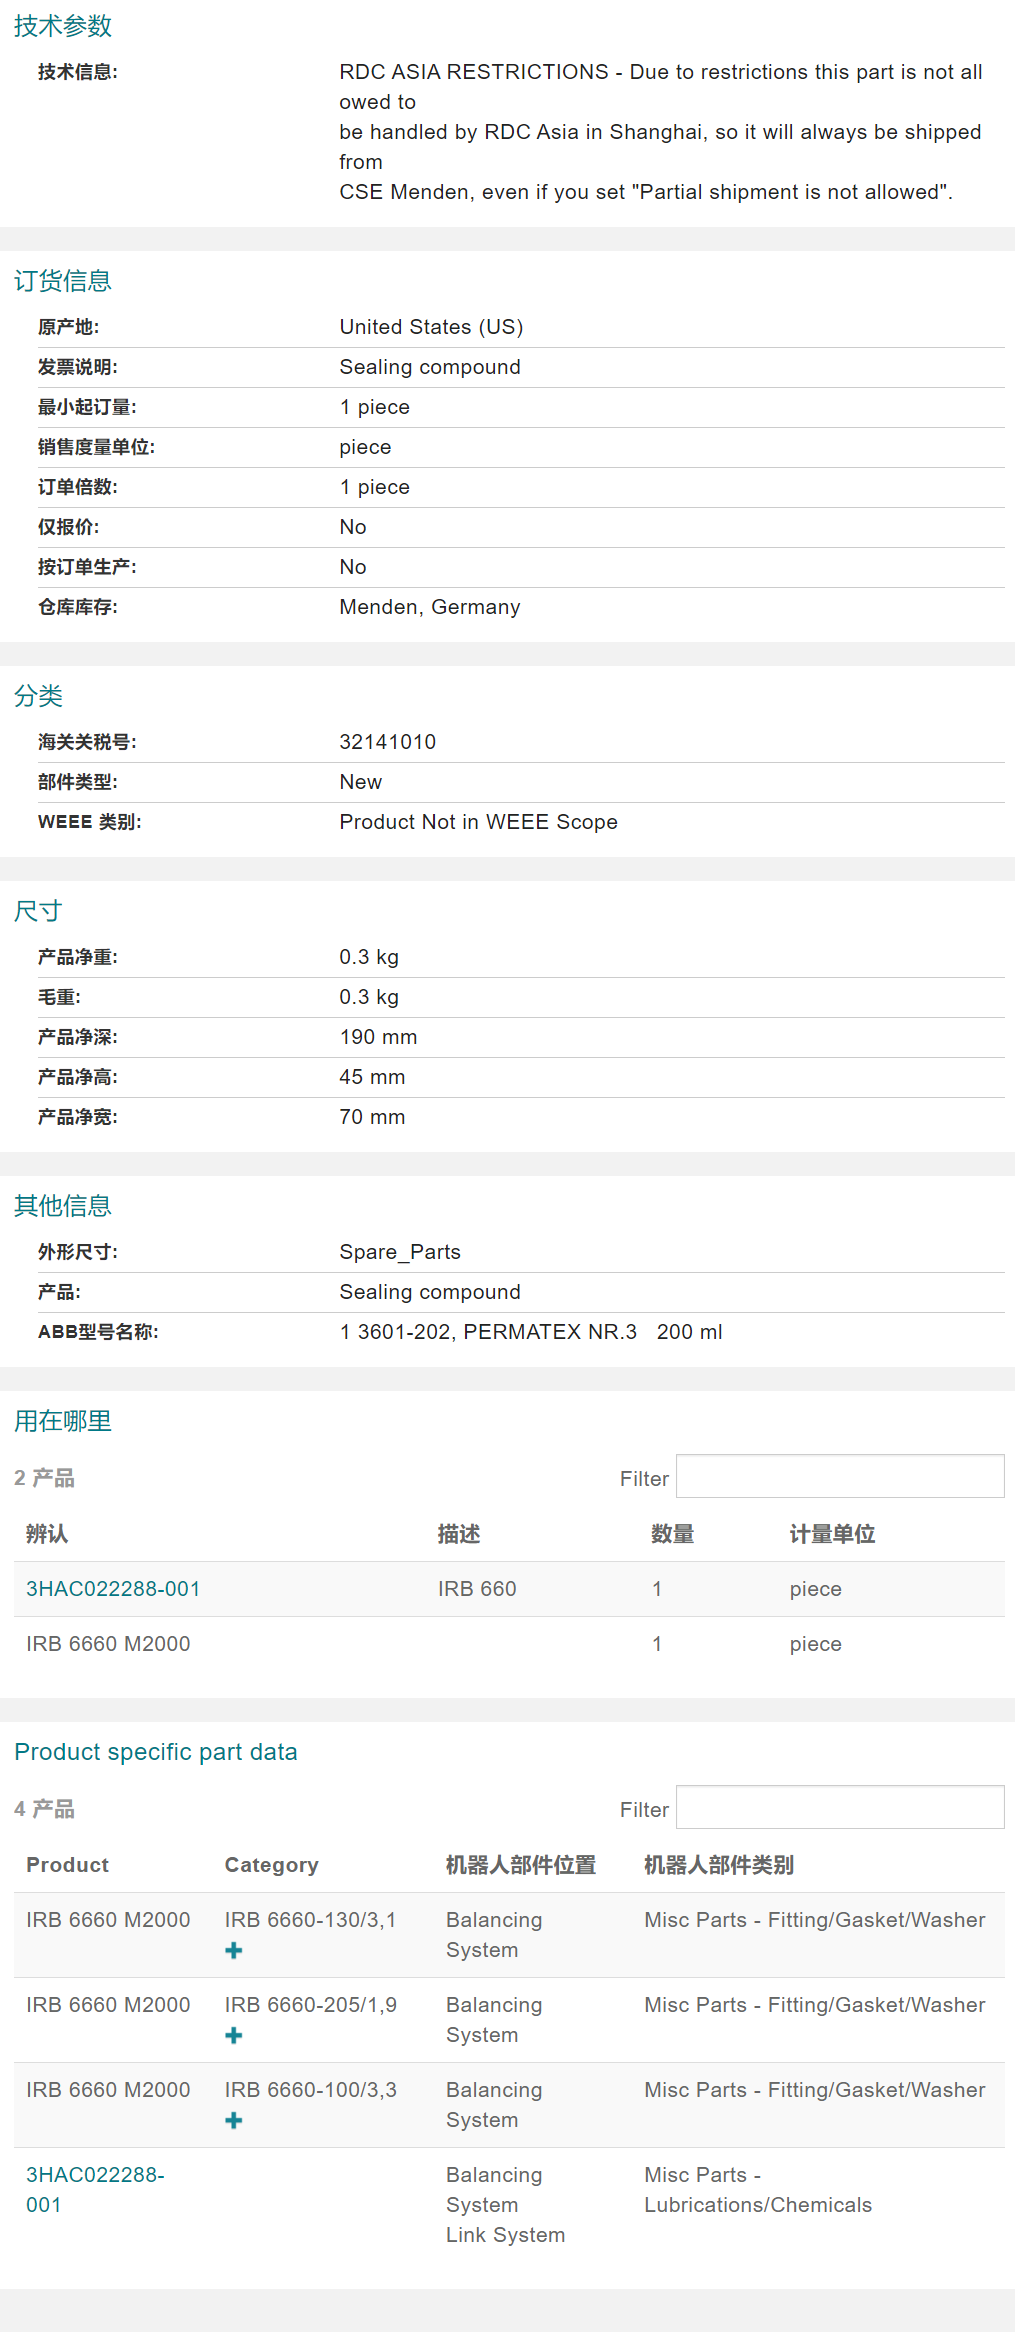Viewport: 1015px width, 2332px height.
Task: Sort by the 机器人部件类别 column header
Action: [x=718, y=1865]
